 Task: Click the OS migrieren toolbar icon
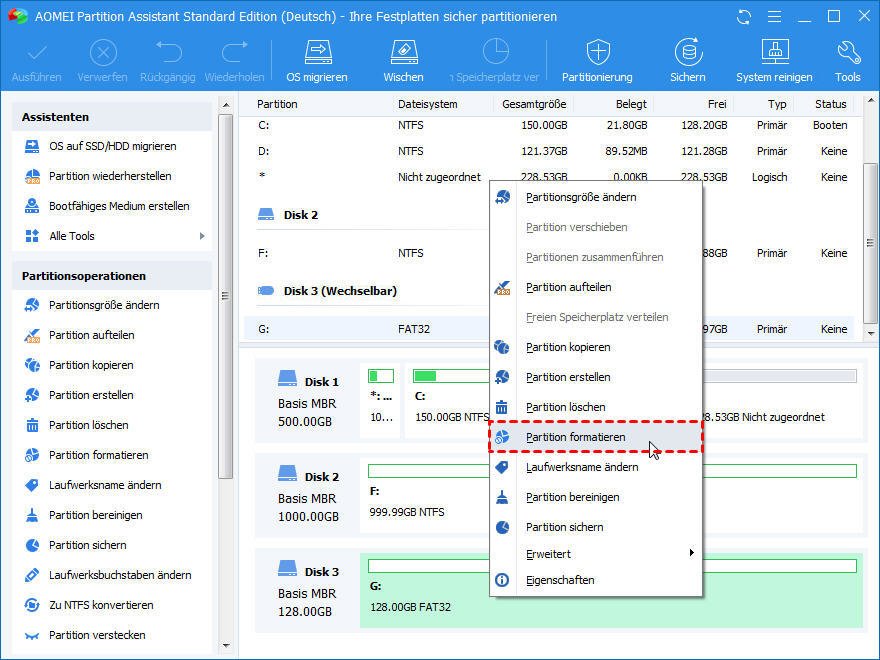click(317, 53)
